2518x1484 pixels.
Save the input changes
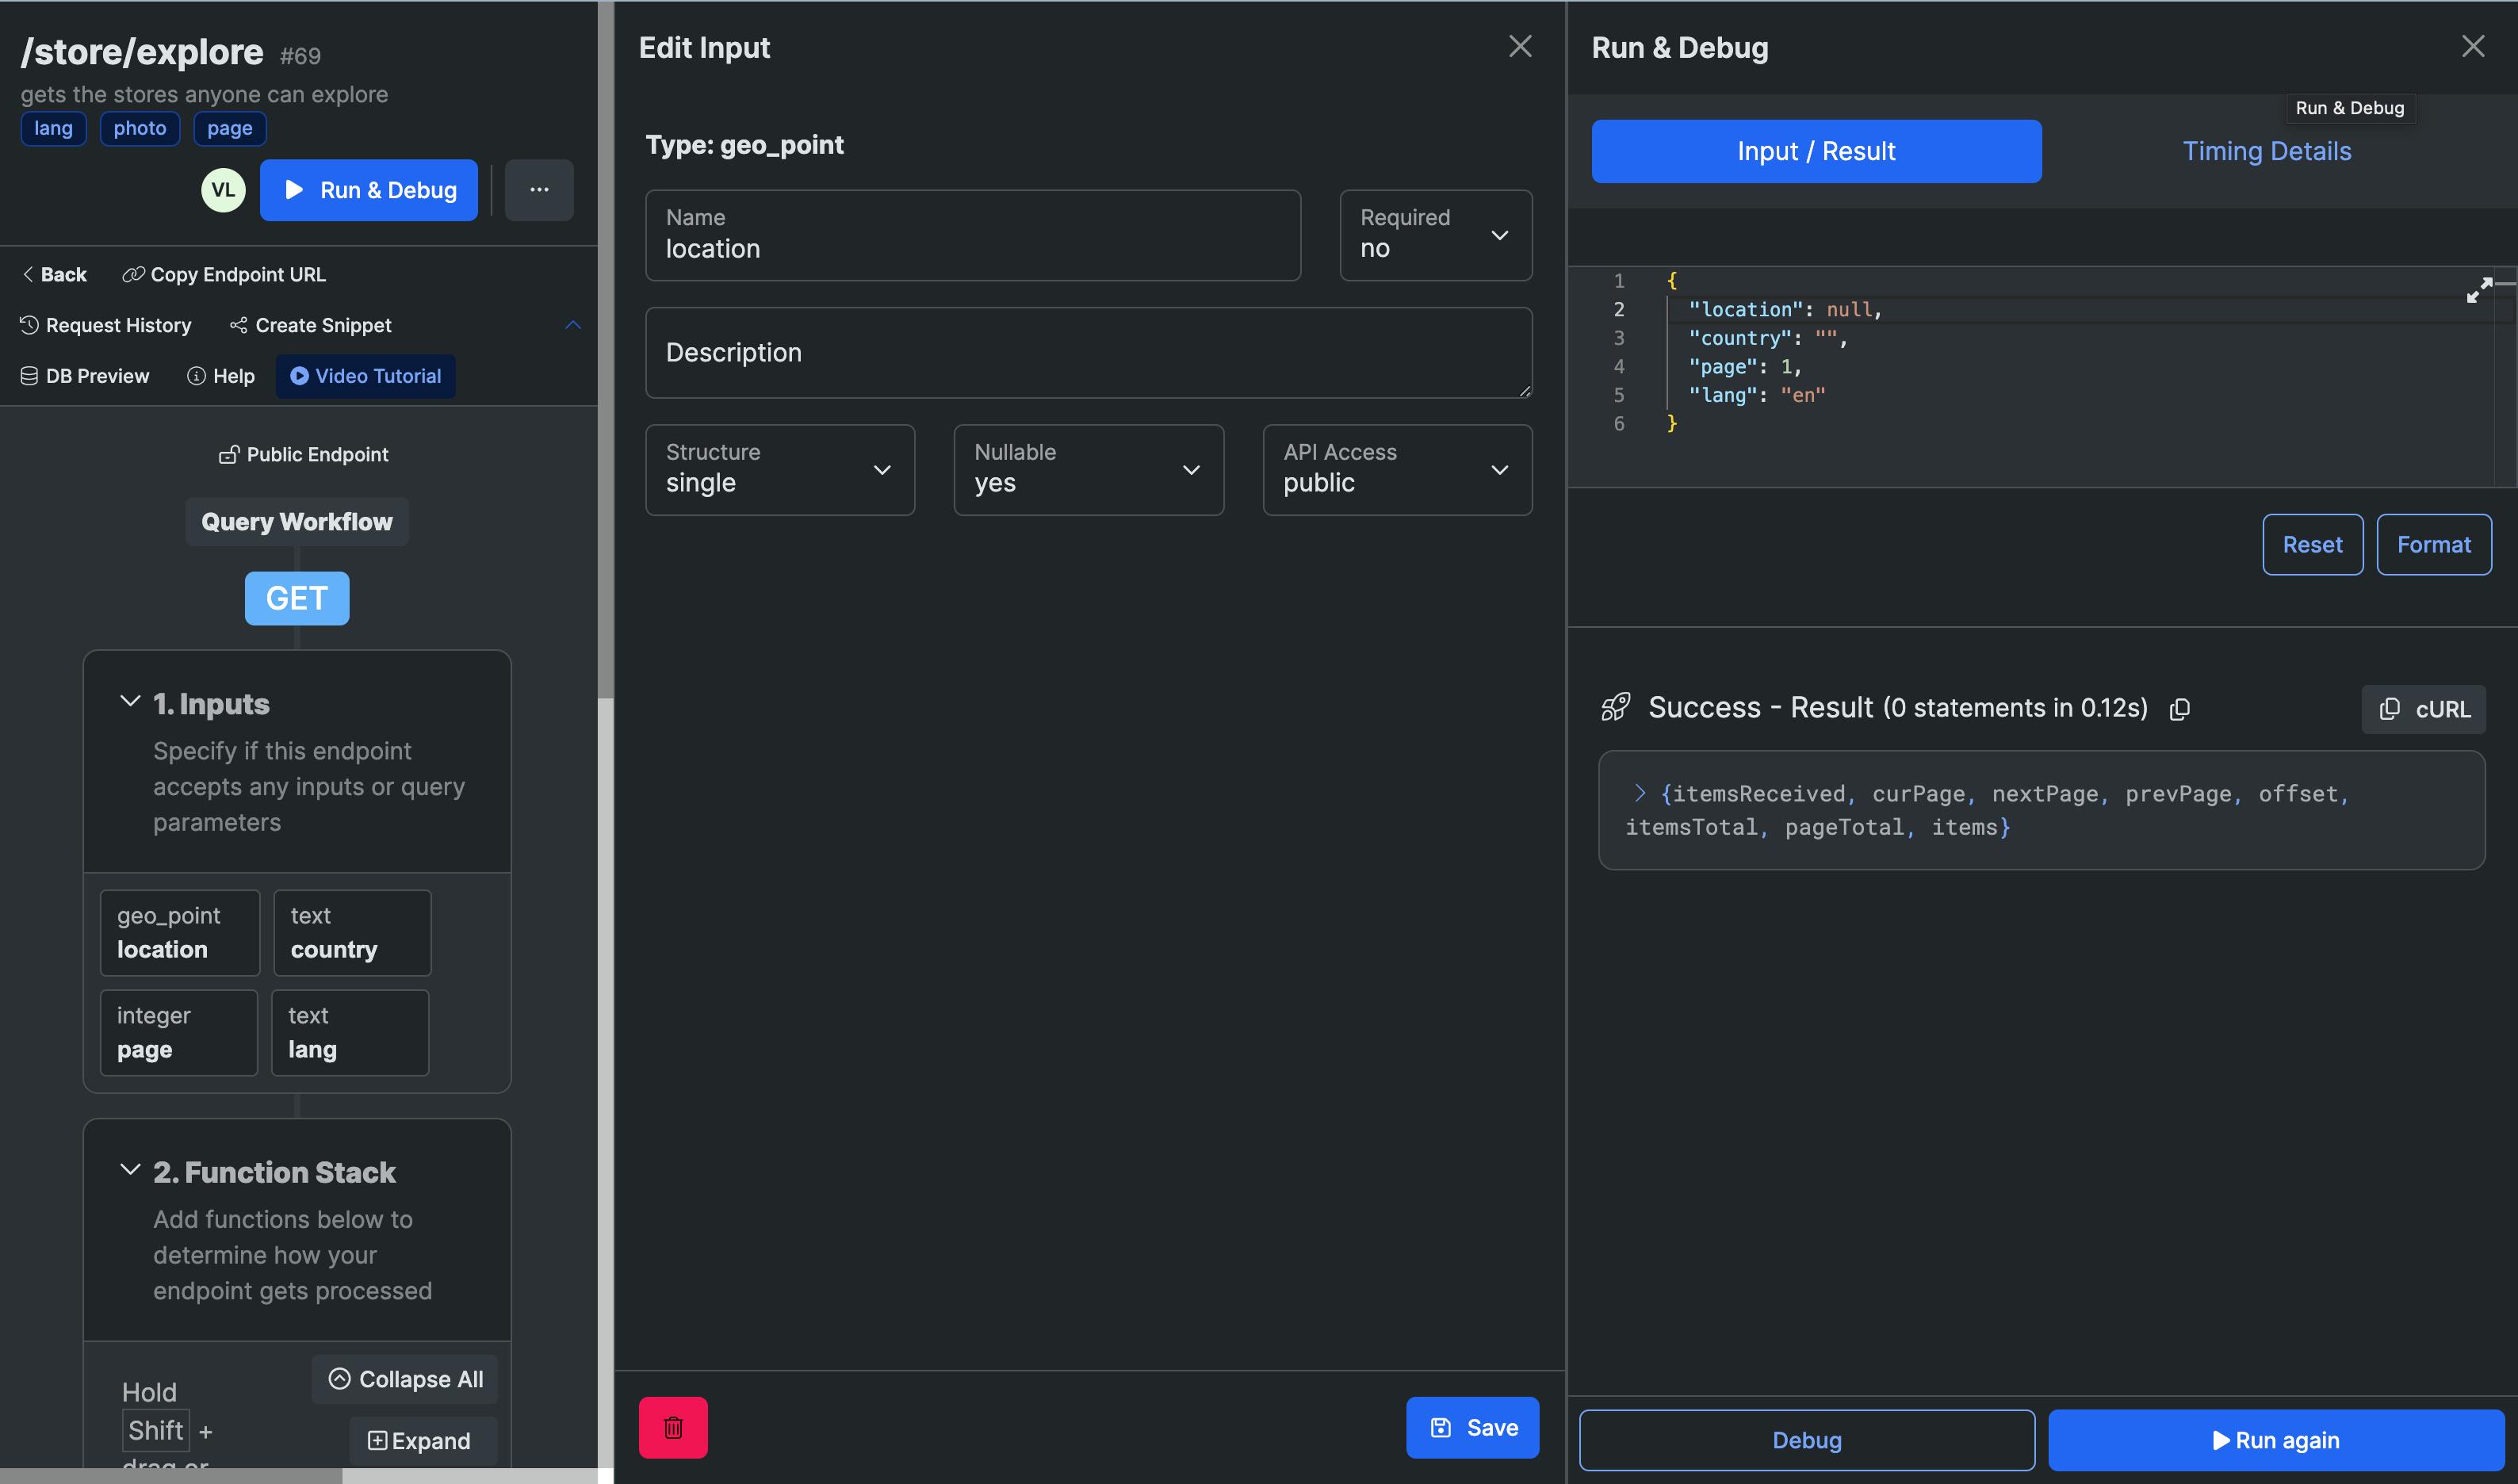[1473, 1428]
